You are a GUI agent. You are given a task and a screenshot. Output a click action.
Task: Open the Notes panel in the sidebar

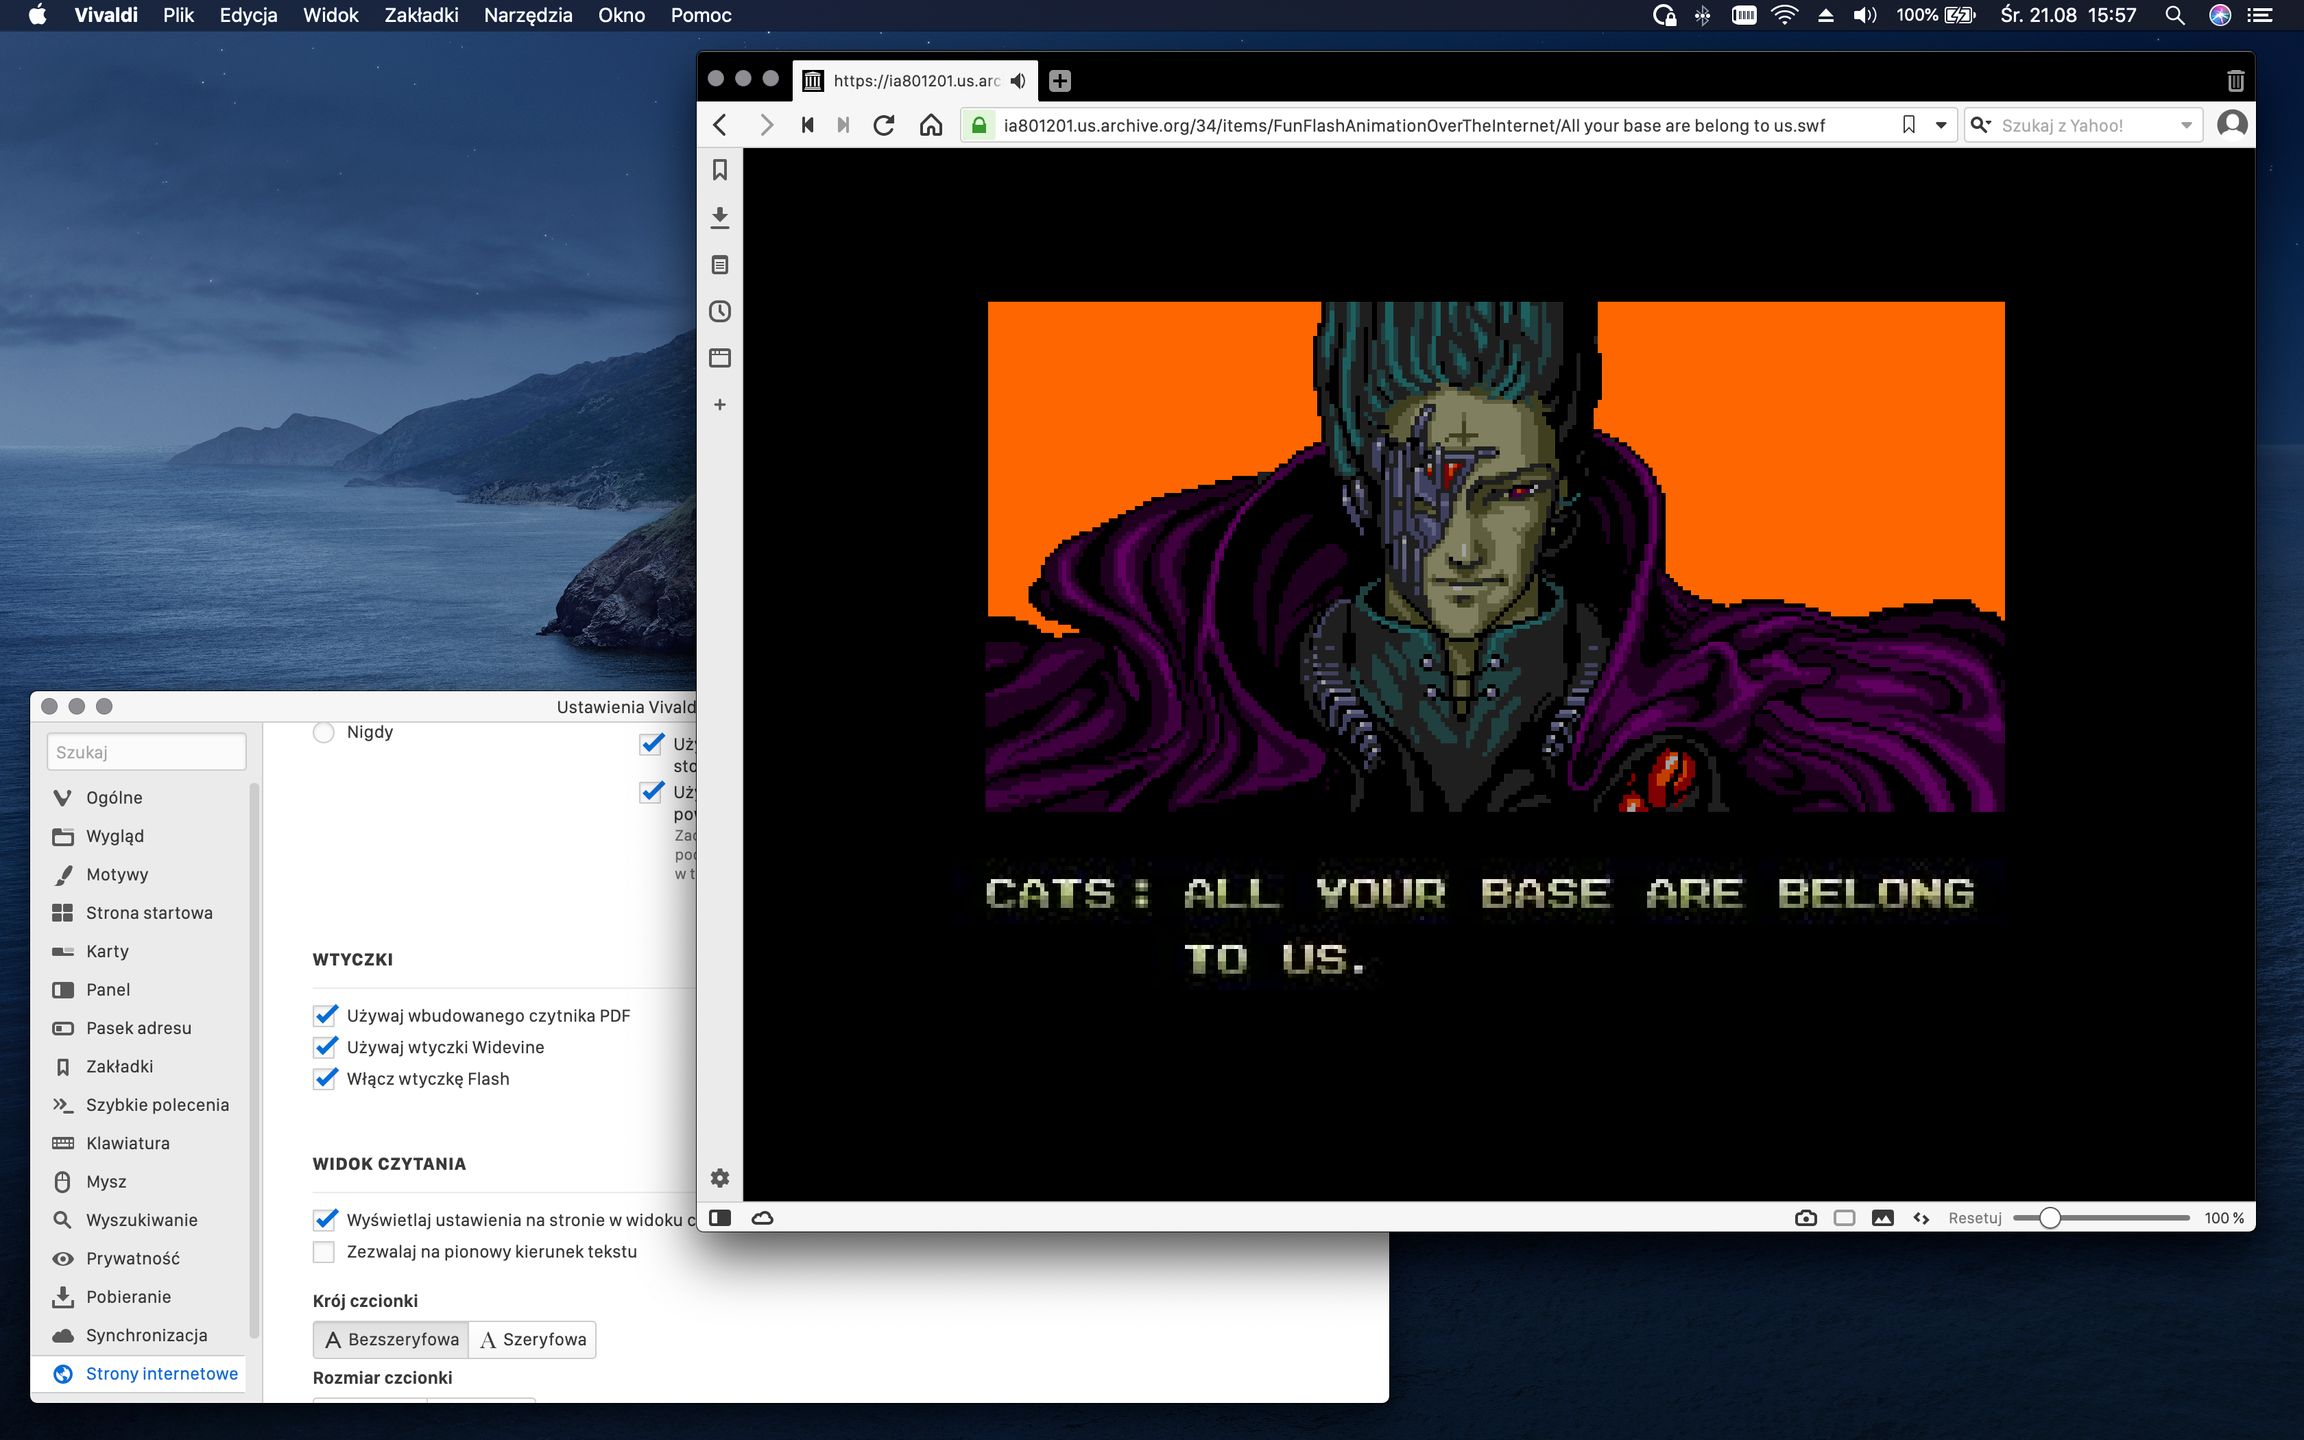click(720, 264)
